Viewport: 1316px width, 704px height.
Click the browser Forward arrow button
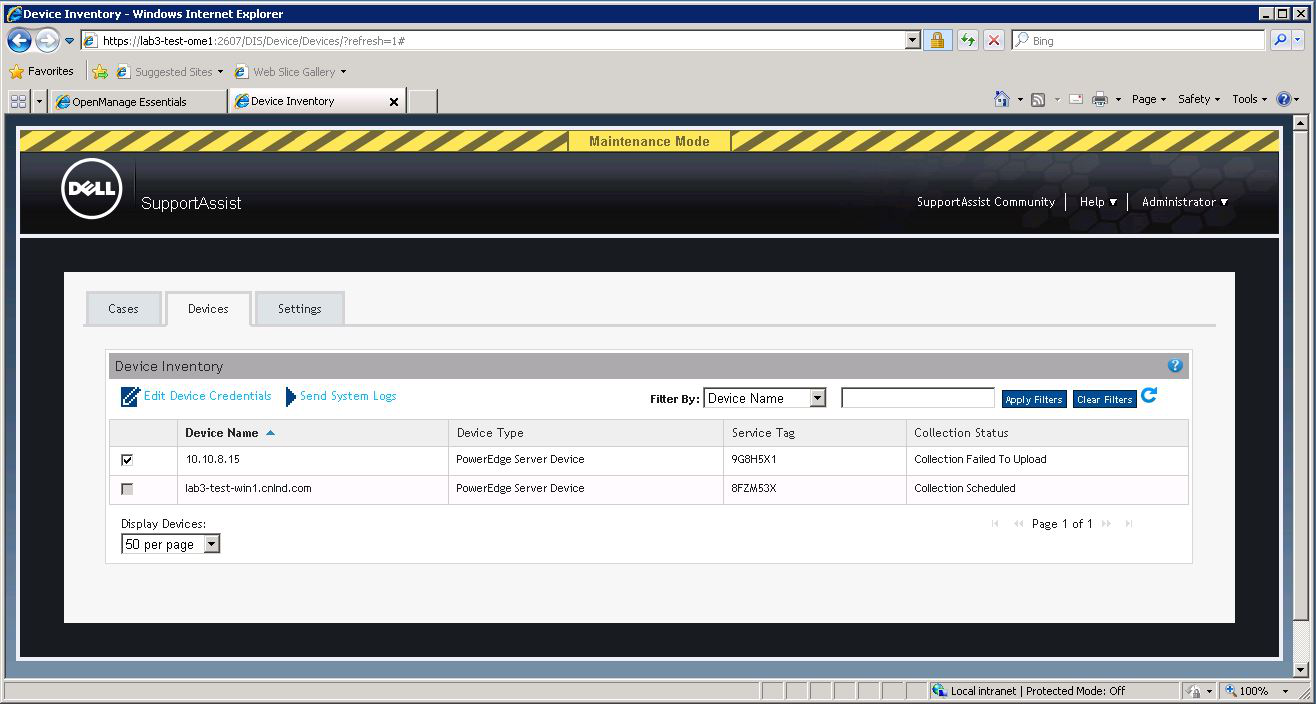47,41
